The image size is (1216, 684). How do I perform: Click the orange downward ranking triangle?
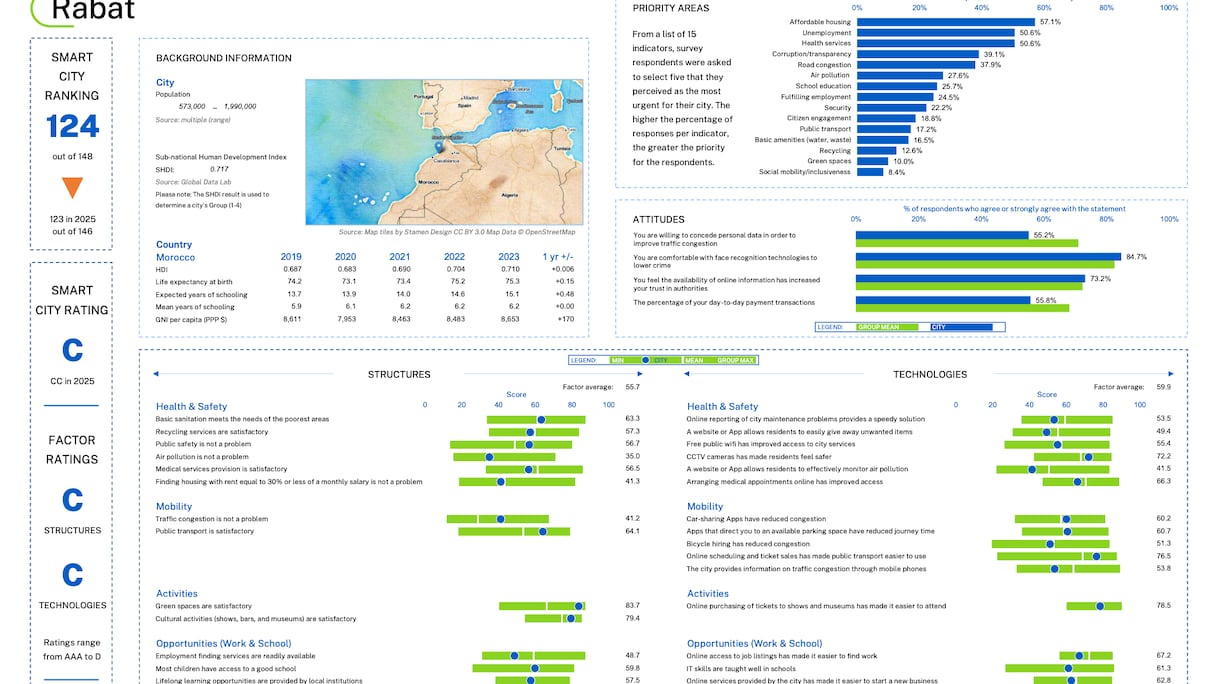pos(72,188)
